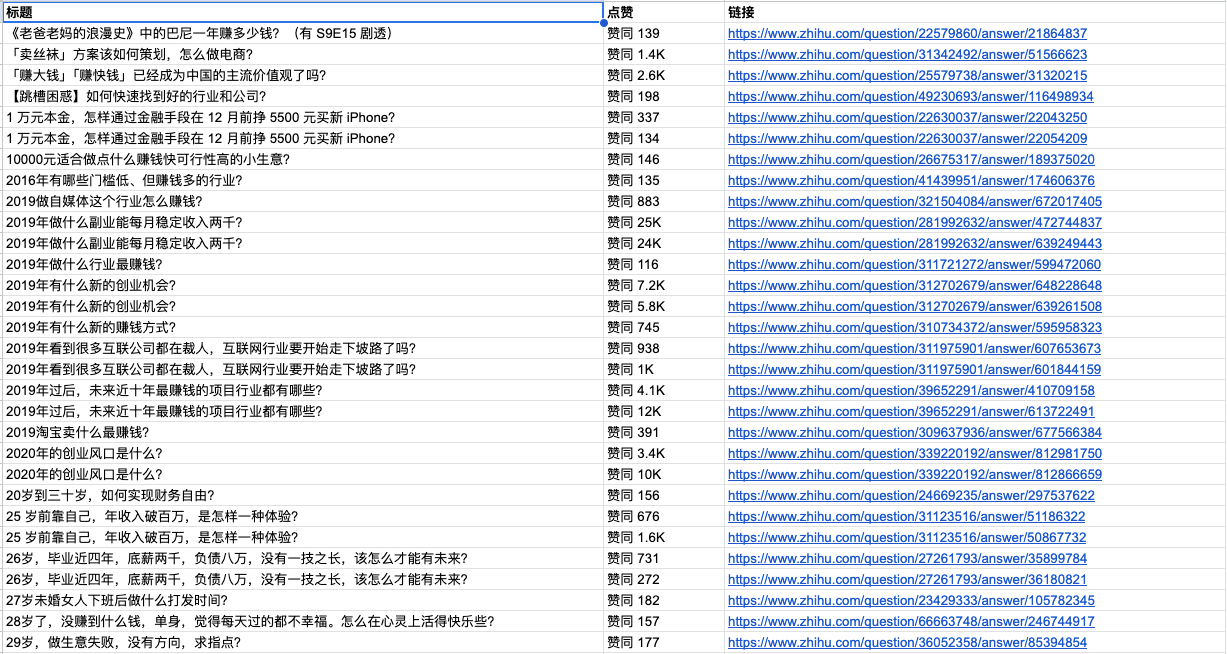This screenshot has width=1227, height=654.
Task: Open the link ending in answer/36180821
Action: pos(907,579)
